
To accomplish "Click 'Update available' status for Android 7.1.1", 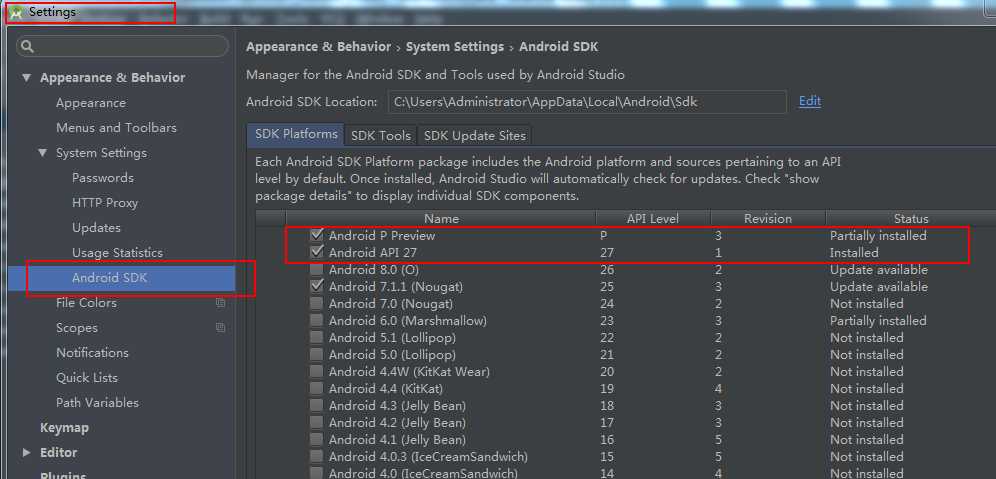I will click(878, 287).
